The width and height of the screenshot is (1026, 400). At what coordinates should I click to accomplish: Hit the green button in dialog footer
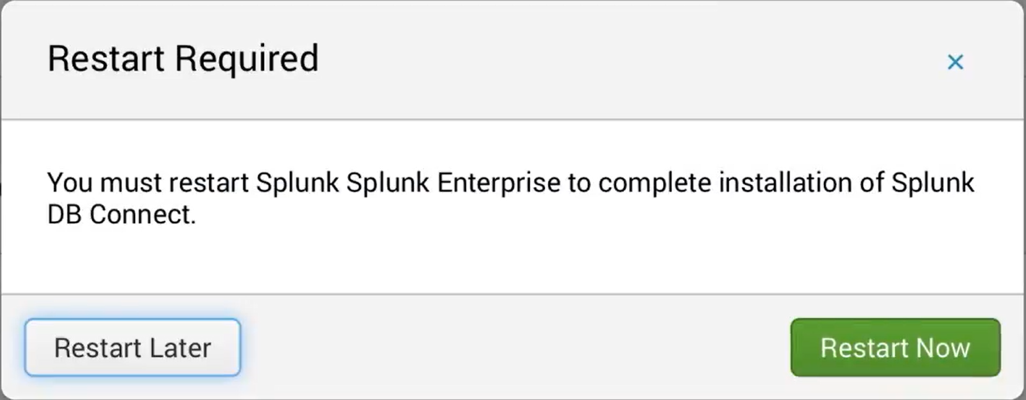pyautogui.click(x=895, y=348)
